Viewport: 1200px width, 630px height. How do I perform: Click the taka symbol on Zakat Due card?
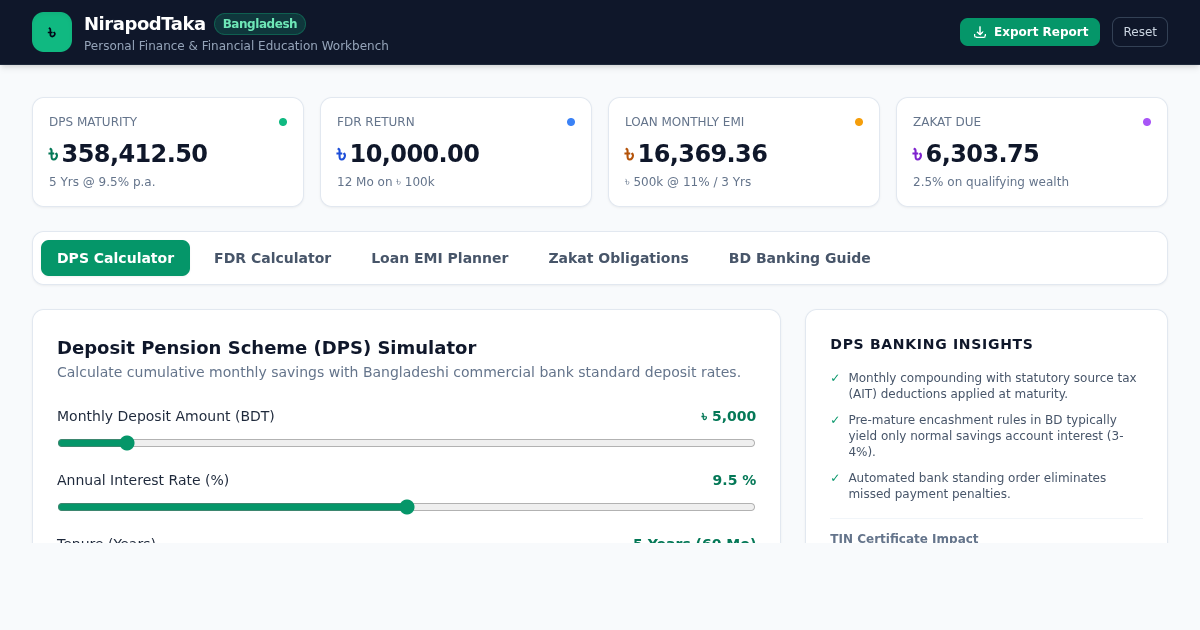917,155
